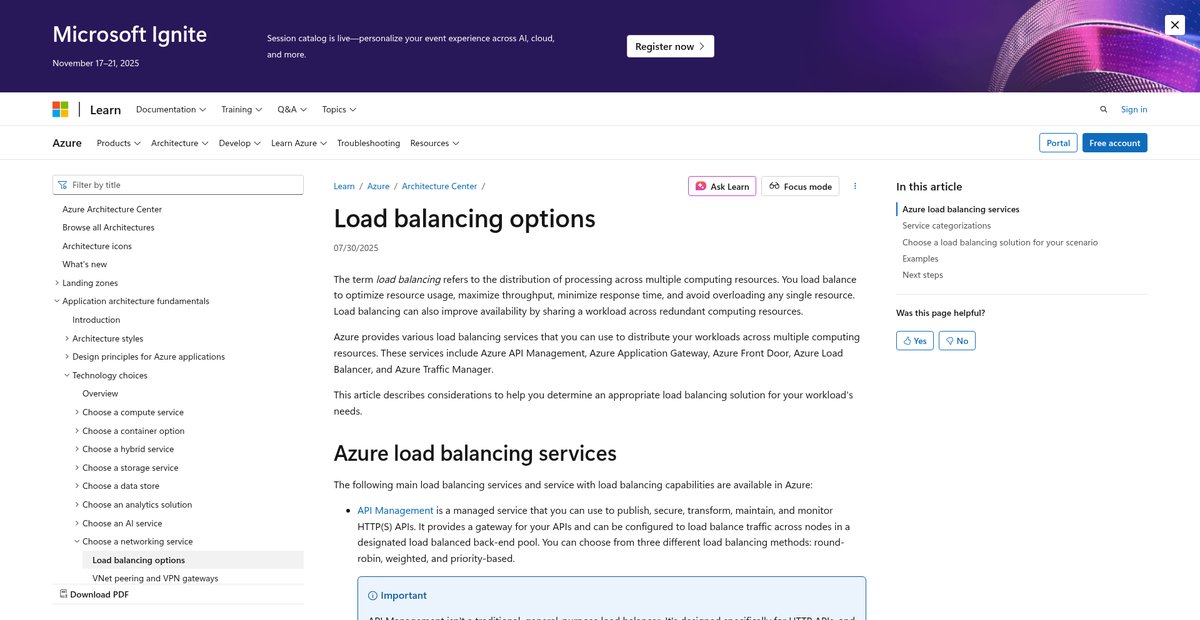Image resolution: width=1200 pixels, height=620 pixels.
Task: Open Azure Architecture Center tree item
Action: click(112, 209)
